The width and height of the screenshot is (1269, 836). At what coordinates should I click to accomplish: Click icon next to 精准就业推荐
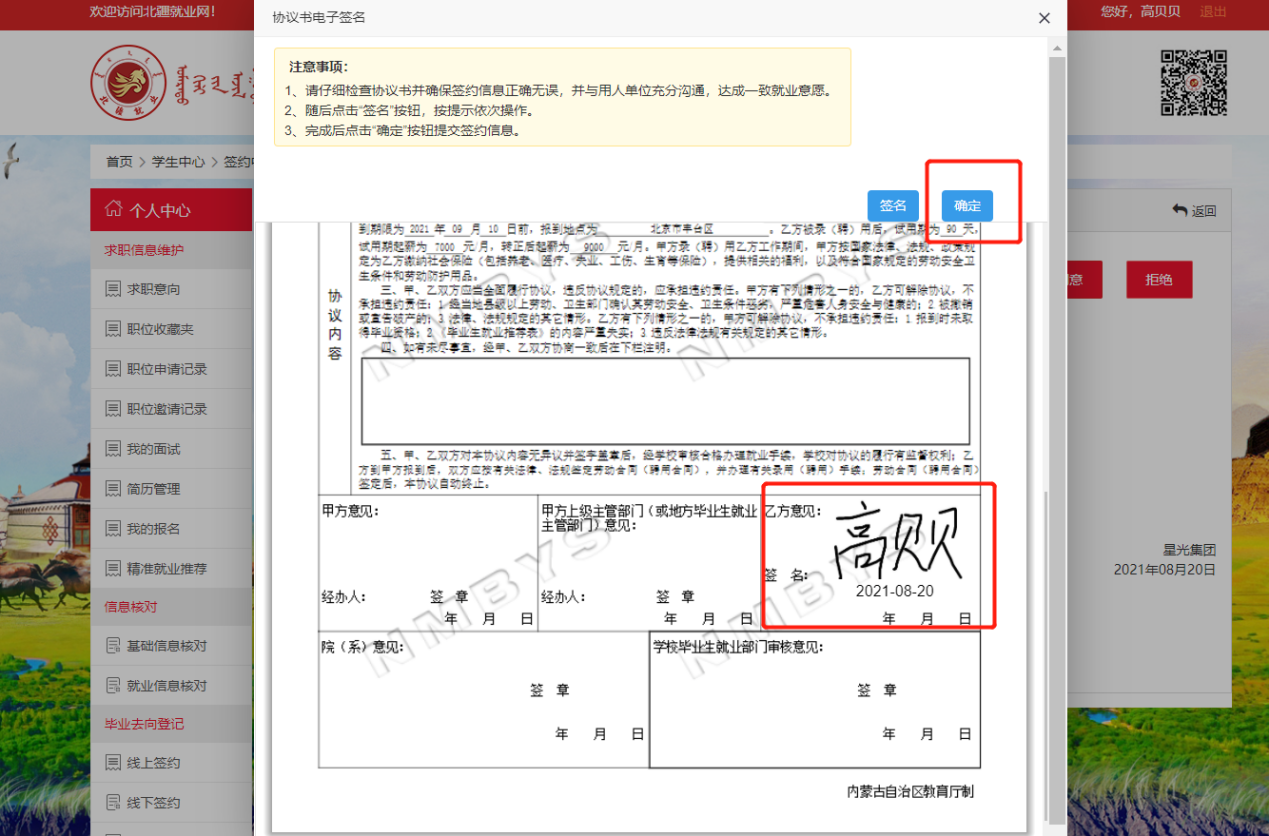[112, 569]
